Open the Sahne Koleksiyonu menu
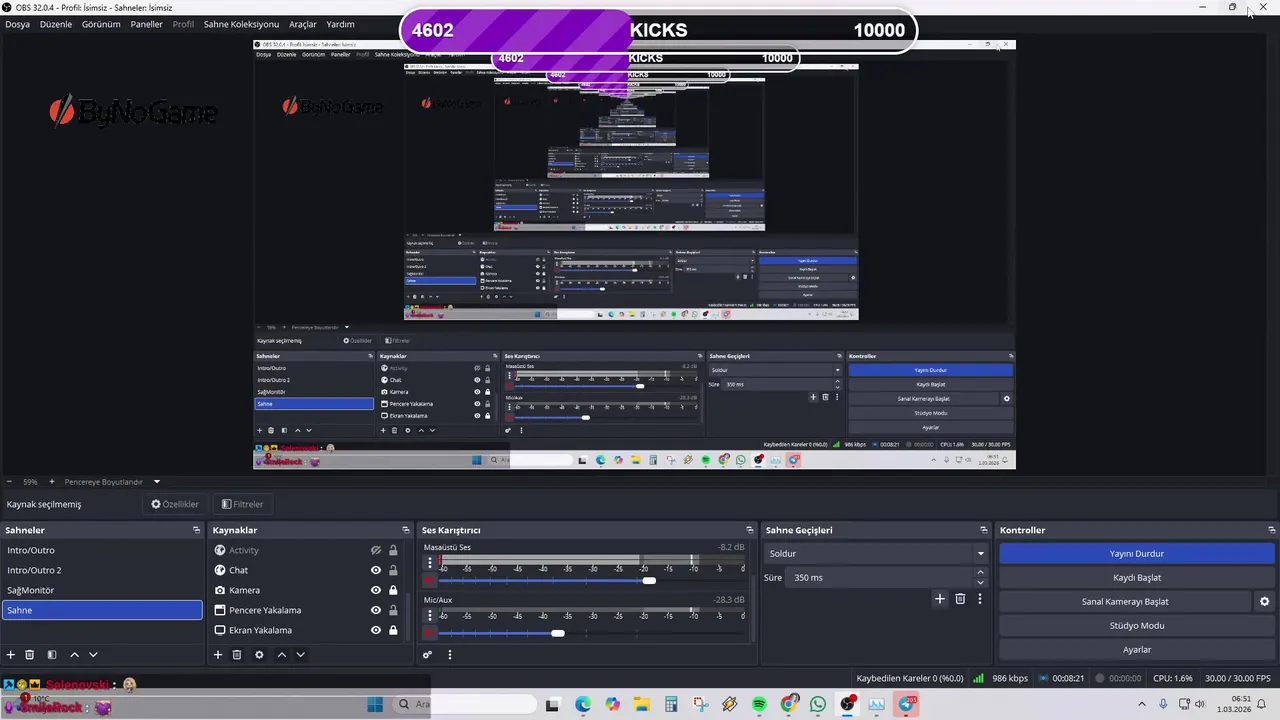Image resolution: width=1280 pixels, height=720 pixels. pyautogui.click(x=241, y=24)
